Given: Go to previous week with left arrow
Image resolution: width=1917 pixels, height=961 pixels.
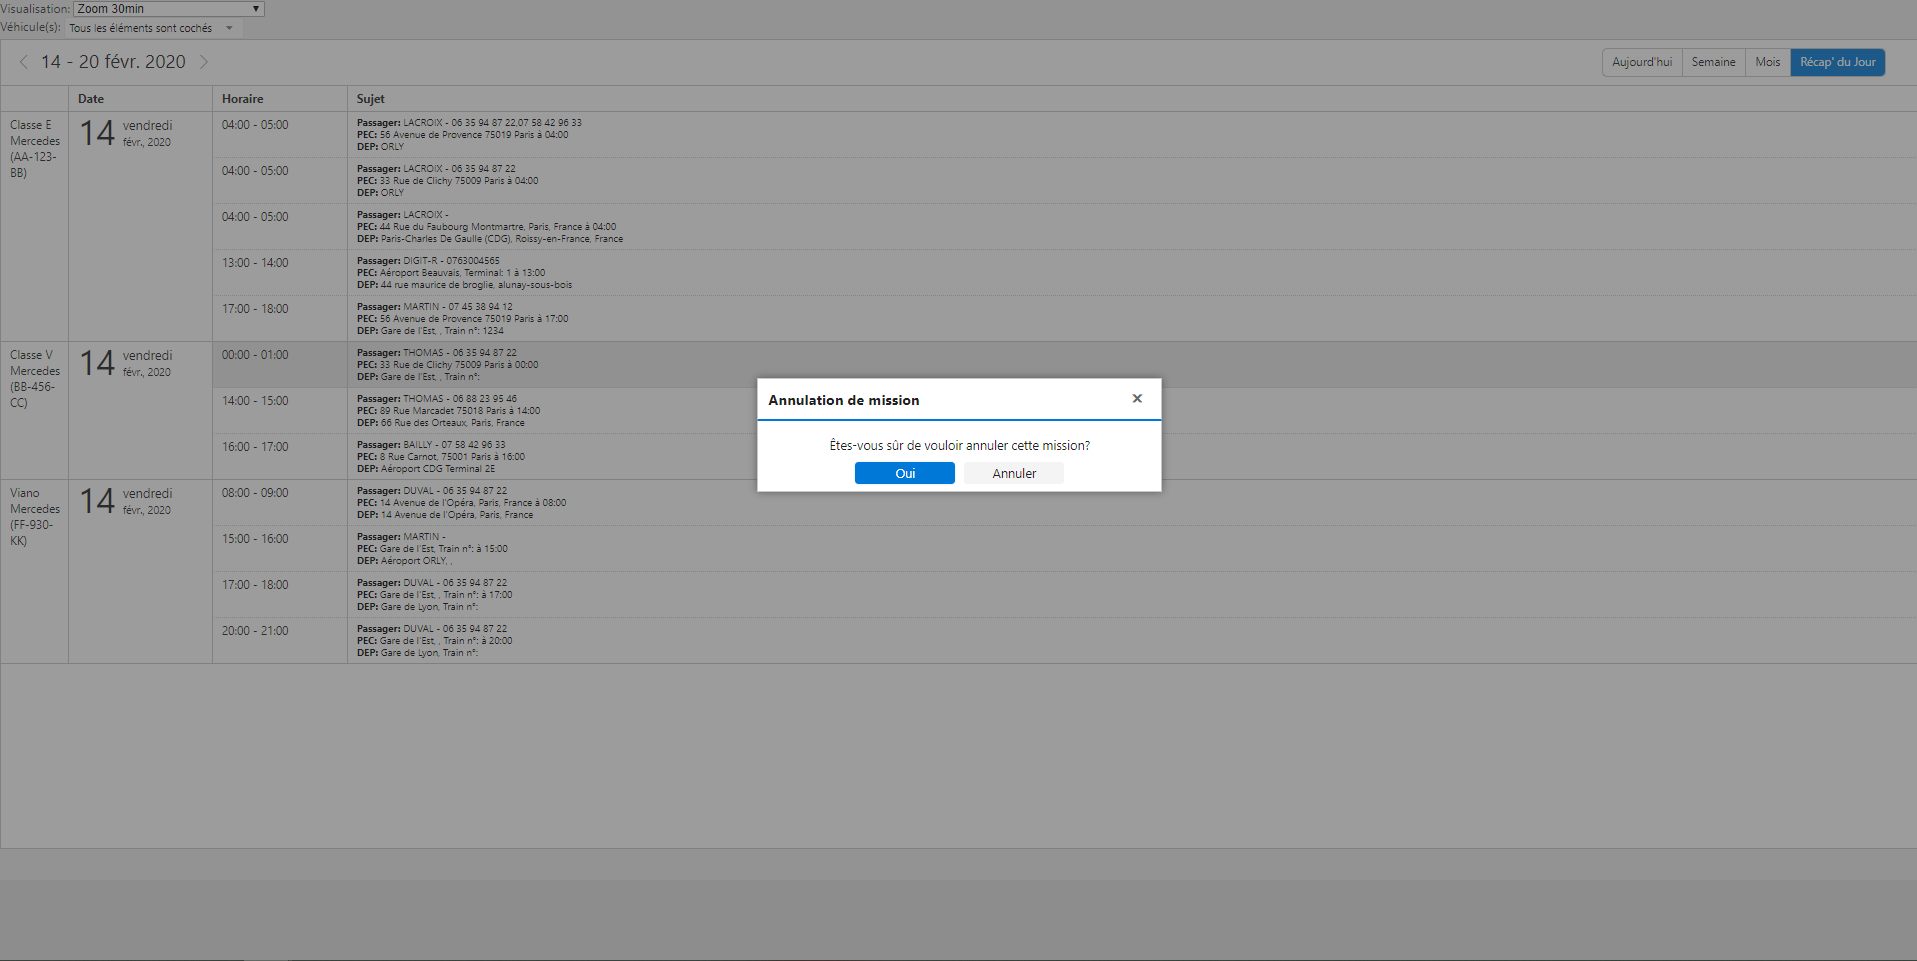Looking at the screenshot, I should click(24, 62).
